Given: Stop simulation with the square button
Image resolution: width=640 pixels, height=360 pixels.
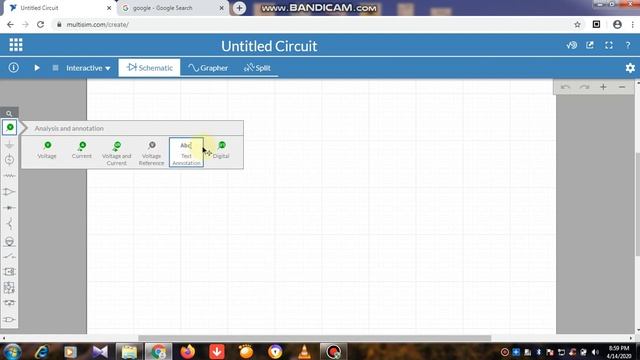Looking at the screenshot, I should pyautogui.click(x=56, y=68).
